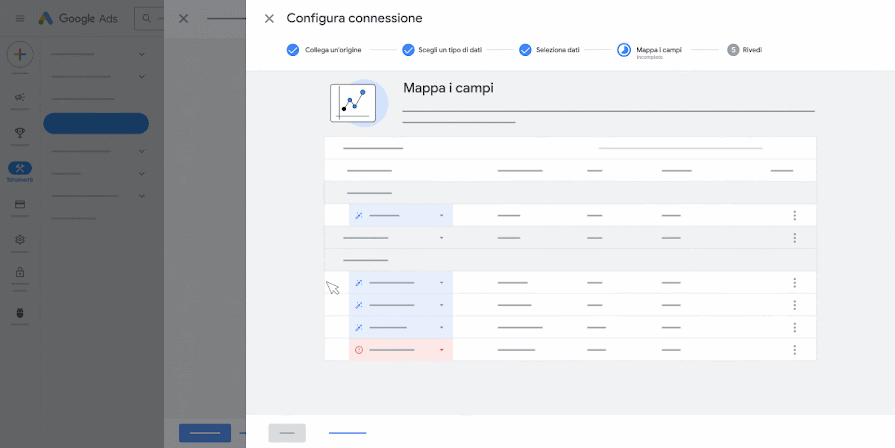
Task: Go to the Collega un'origine step
Action: [324, 50]
